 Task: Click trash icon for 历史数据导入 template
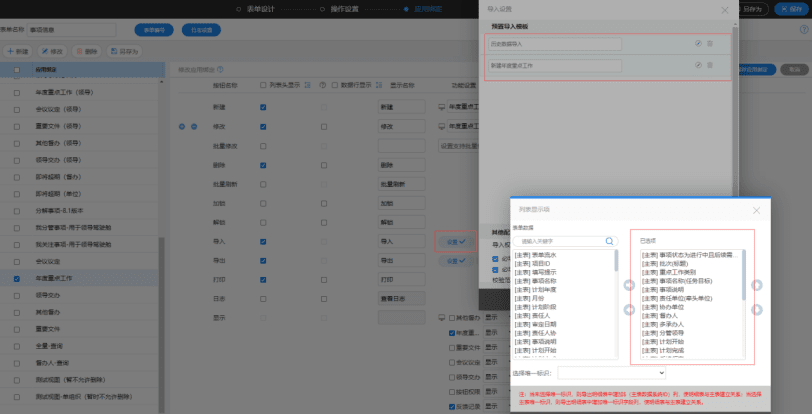click(x=710, y=44)
